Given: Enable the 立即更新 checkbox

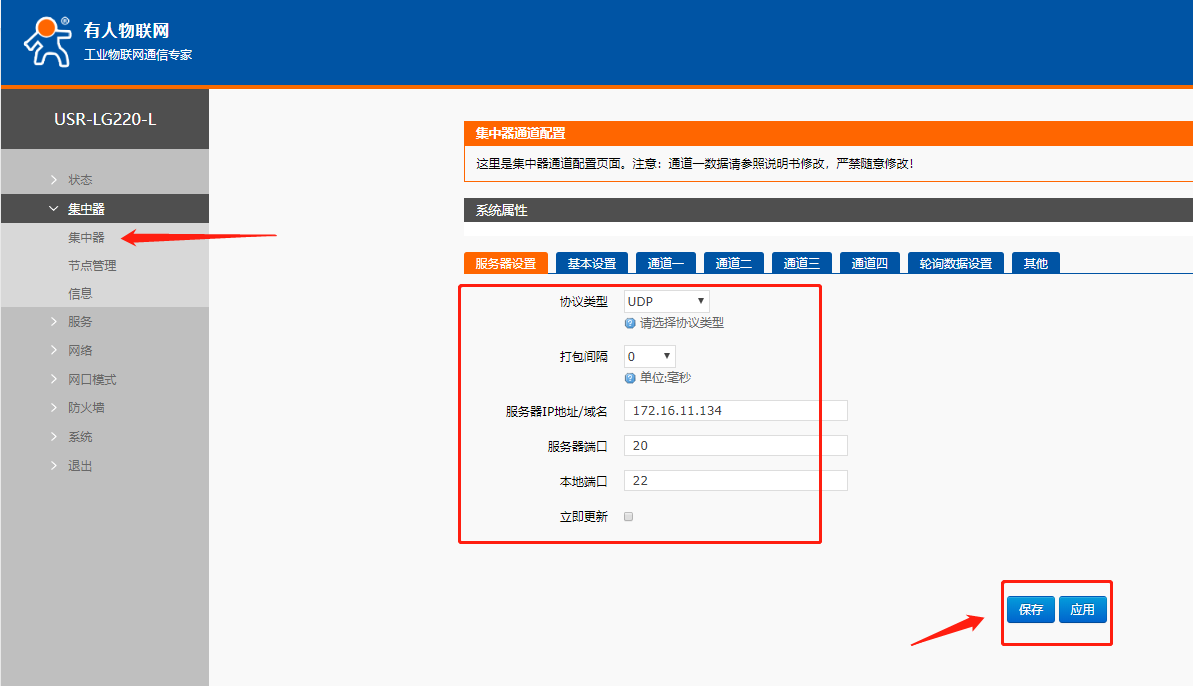Looking at the screenshot, I should click(629, 517).
